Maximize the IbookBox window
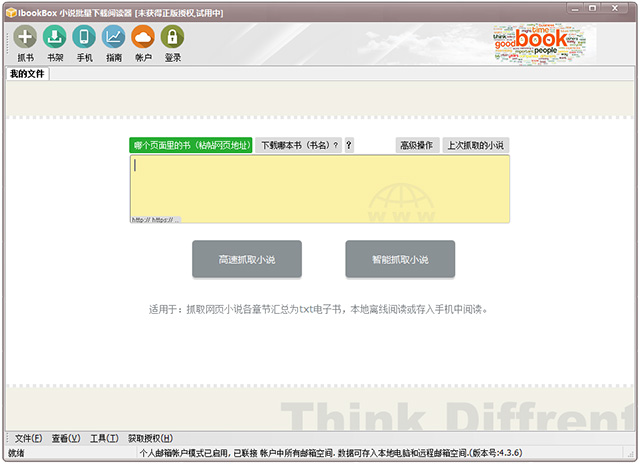Image resolution: width=640 pixels, height=465 pixels. 593,9
